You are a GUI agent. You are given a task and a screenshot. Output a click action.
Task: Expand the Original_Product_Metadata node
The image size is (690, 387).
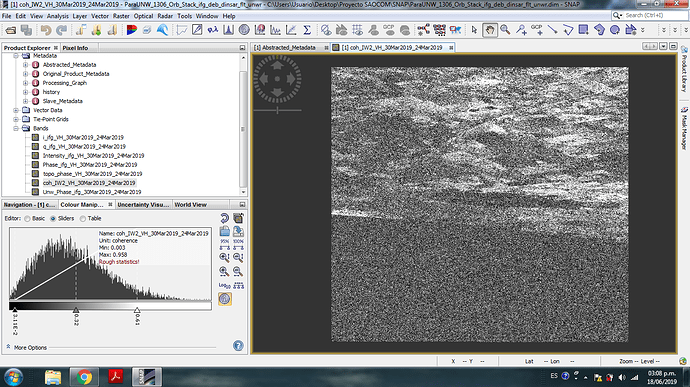click(x=26, y=74)
